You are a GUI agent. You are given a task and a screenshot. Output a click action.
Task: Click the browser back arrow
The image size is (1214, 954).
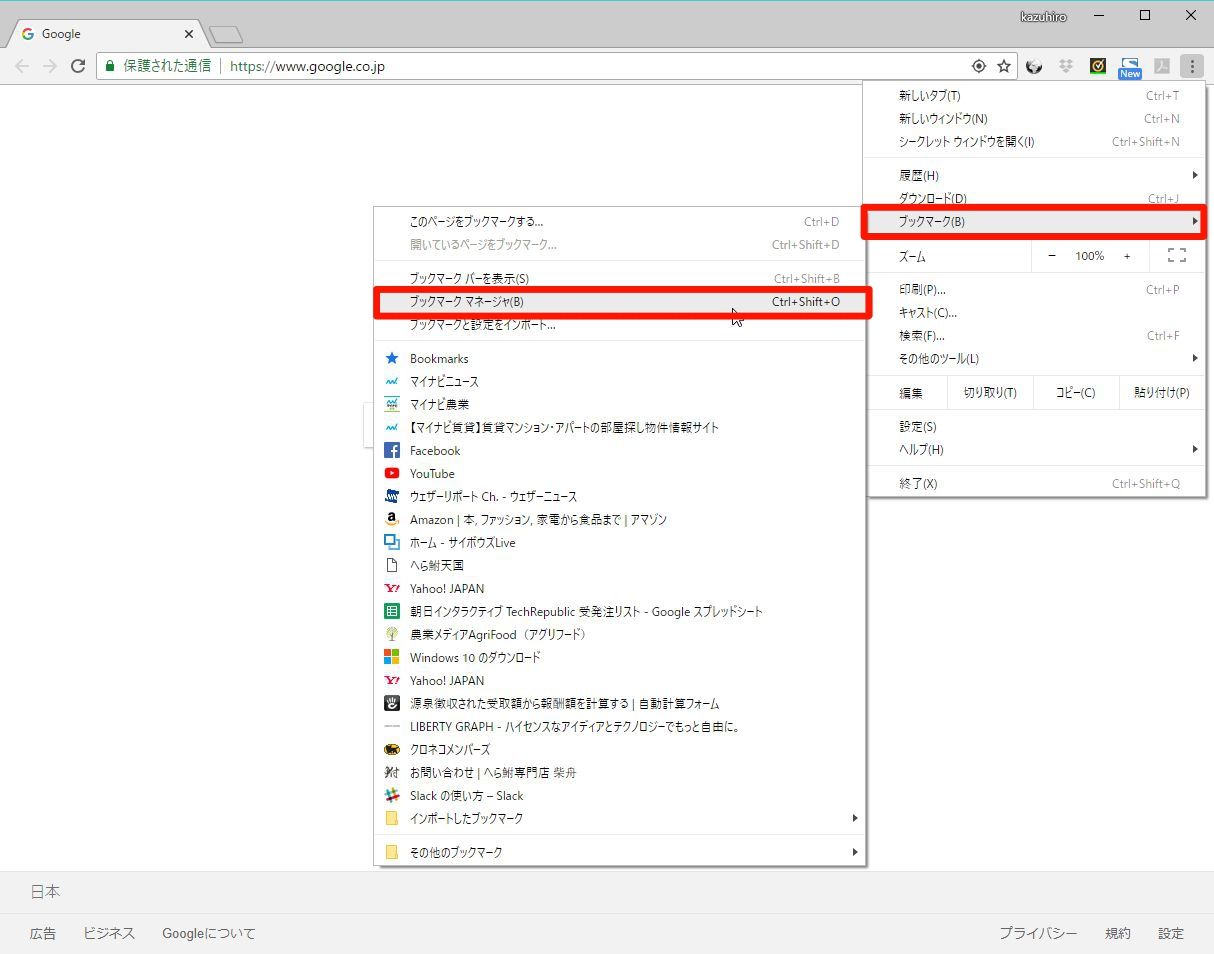(22, 66)
